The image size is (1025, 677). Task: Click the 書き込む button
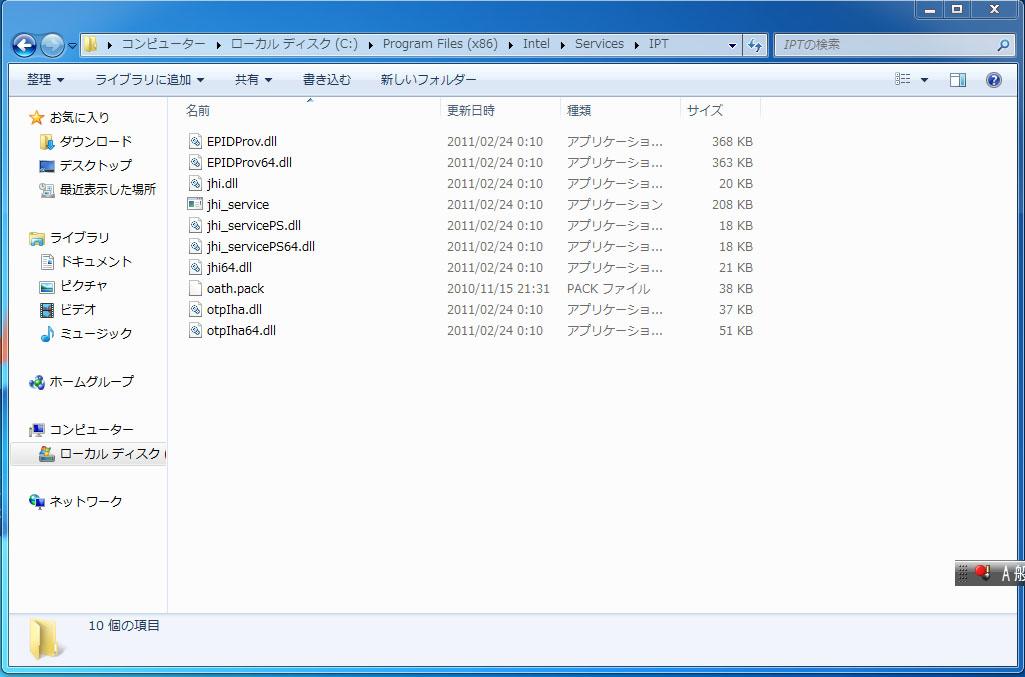pyautogui.click(x=327, y=80)
